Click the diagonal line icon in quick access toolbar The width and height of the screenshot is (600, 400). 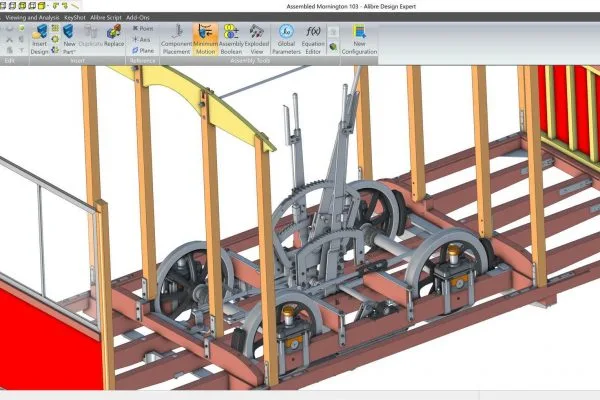[75, 6]
